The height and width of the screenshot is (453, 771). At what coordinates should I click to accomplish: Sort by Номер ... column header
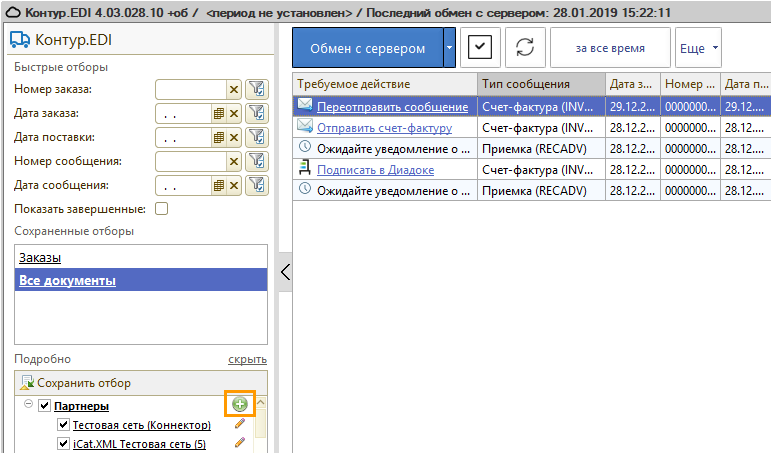690,84
